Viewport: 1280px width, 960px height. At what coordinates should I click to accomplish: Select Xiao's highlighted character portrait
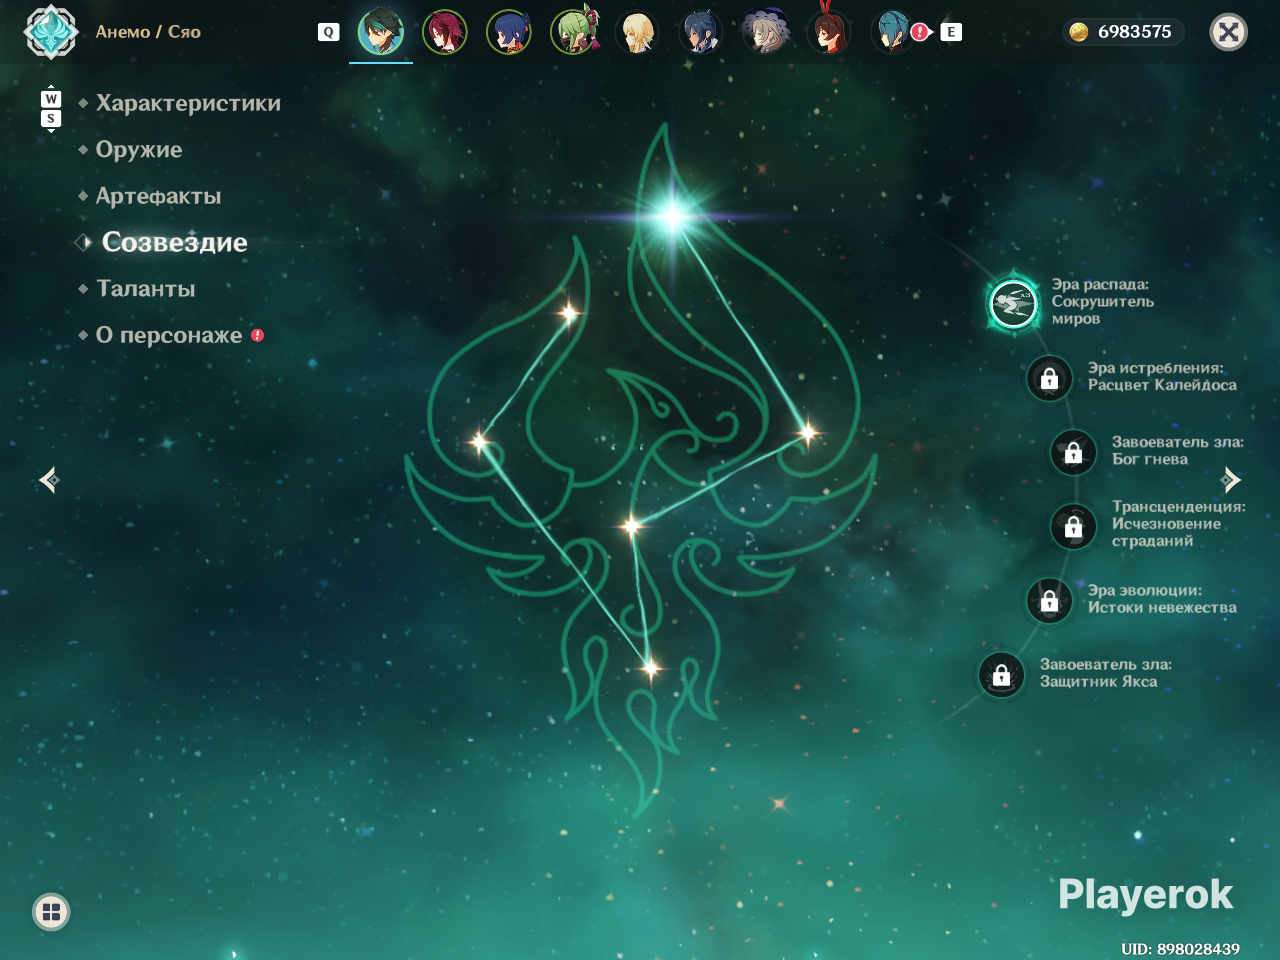tap(381, 32)
